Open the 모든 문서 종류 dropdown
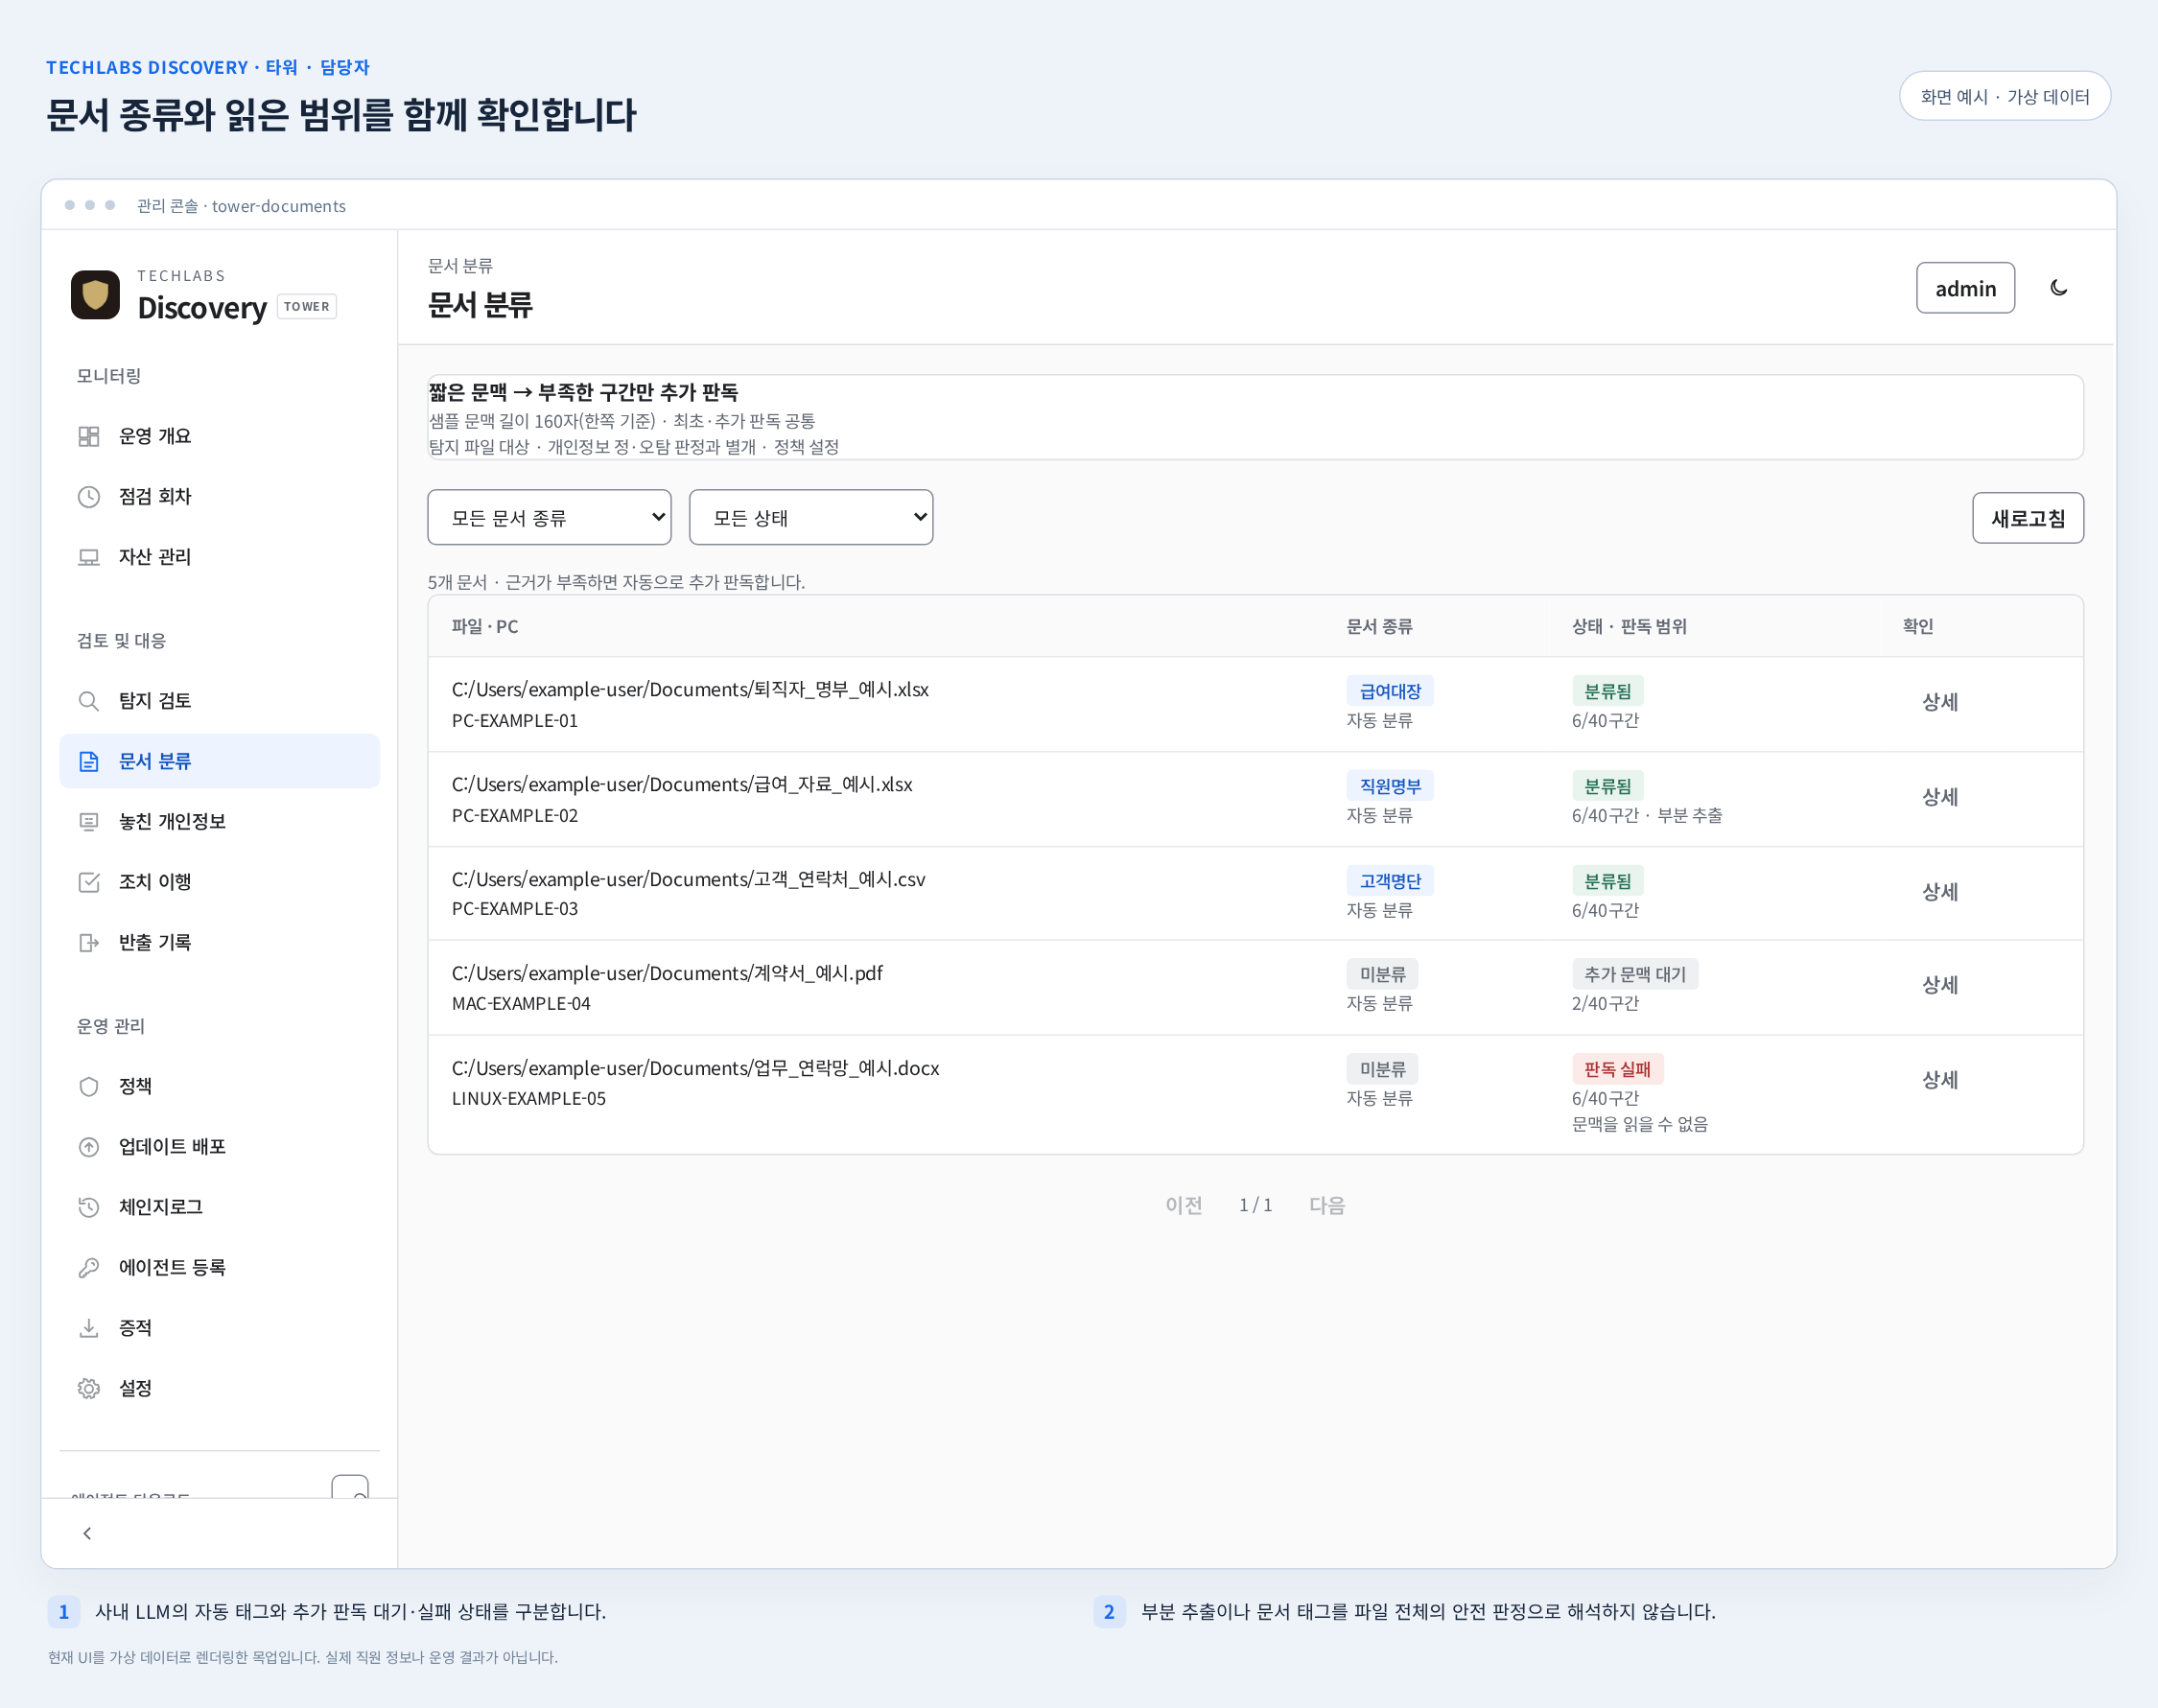The width and height of the screenshot is (2158, 1708). pos(549,517)
